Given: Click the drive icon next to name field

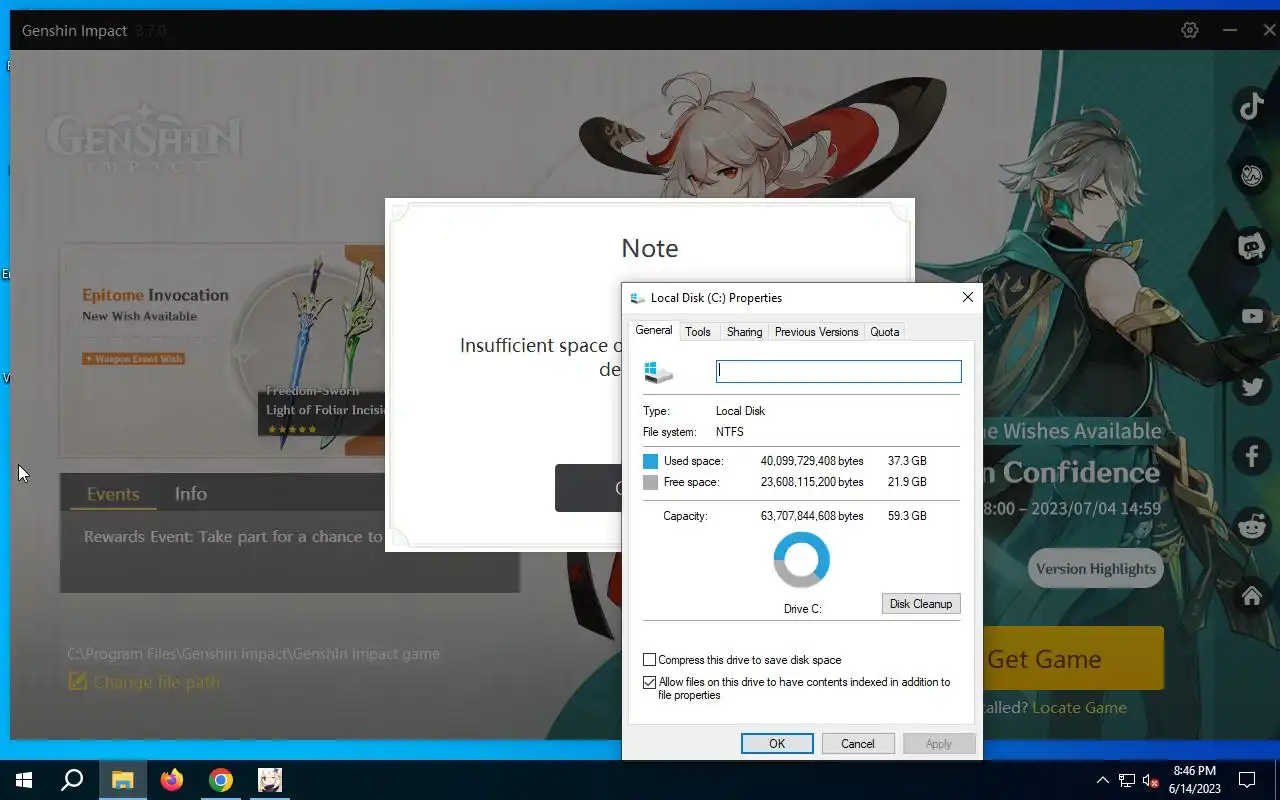Looking at the screenshot, I should tap(659, 372).
